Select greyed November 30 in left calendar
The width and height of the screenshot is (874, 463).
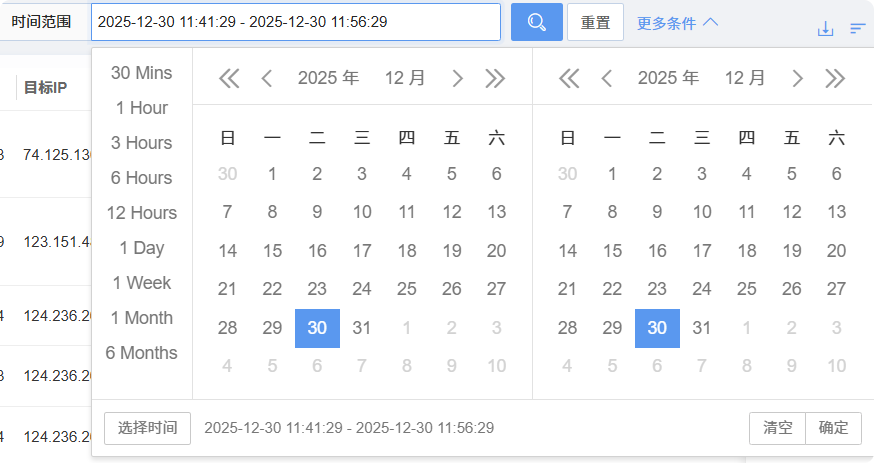click(x=227, y=174)
